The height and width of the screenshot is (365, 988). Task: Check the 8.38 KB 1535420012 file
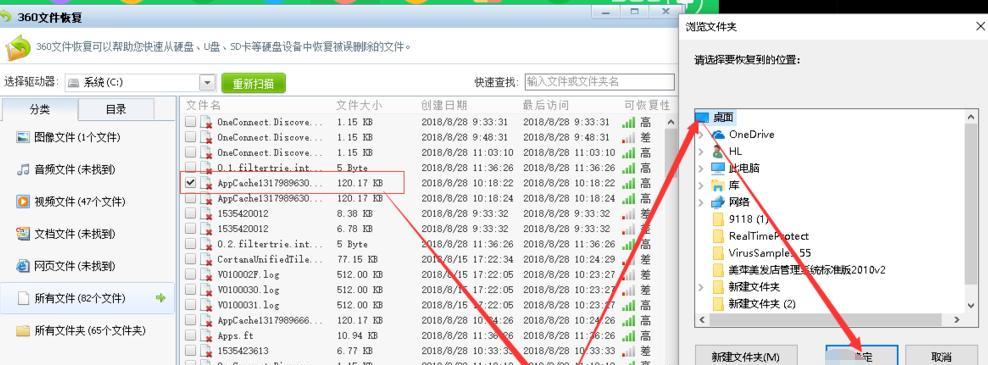190,214
